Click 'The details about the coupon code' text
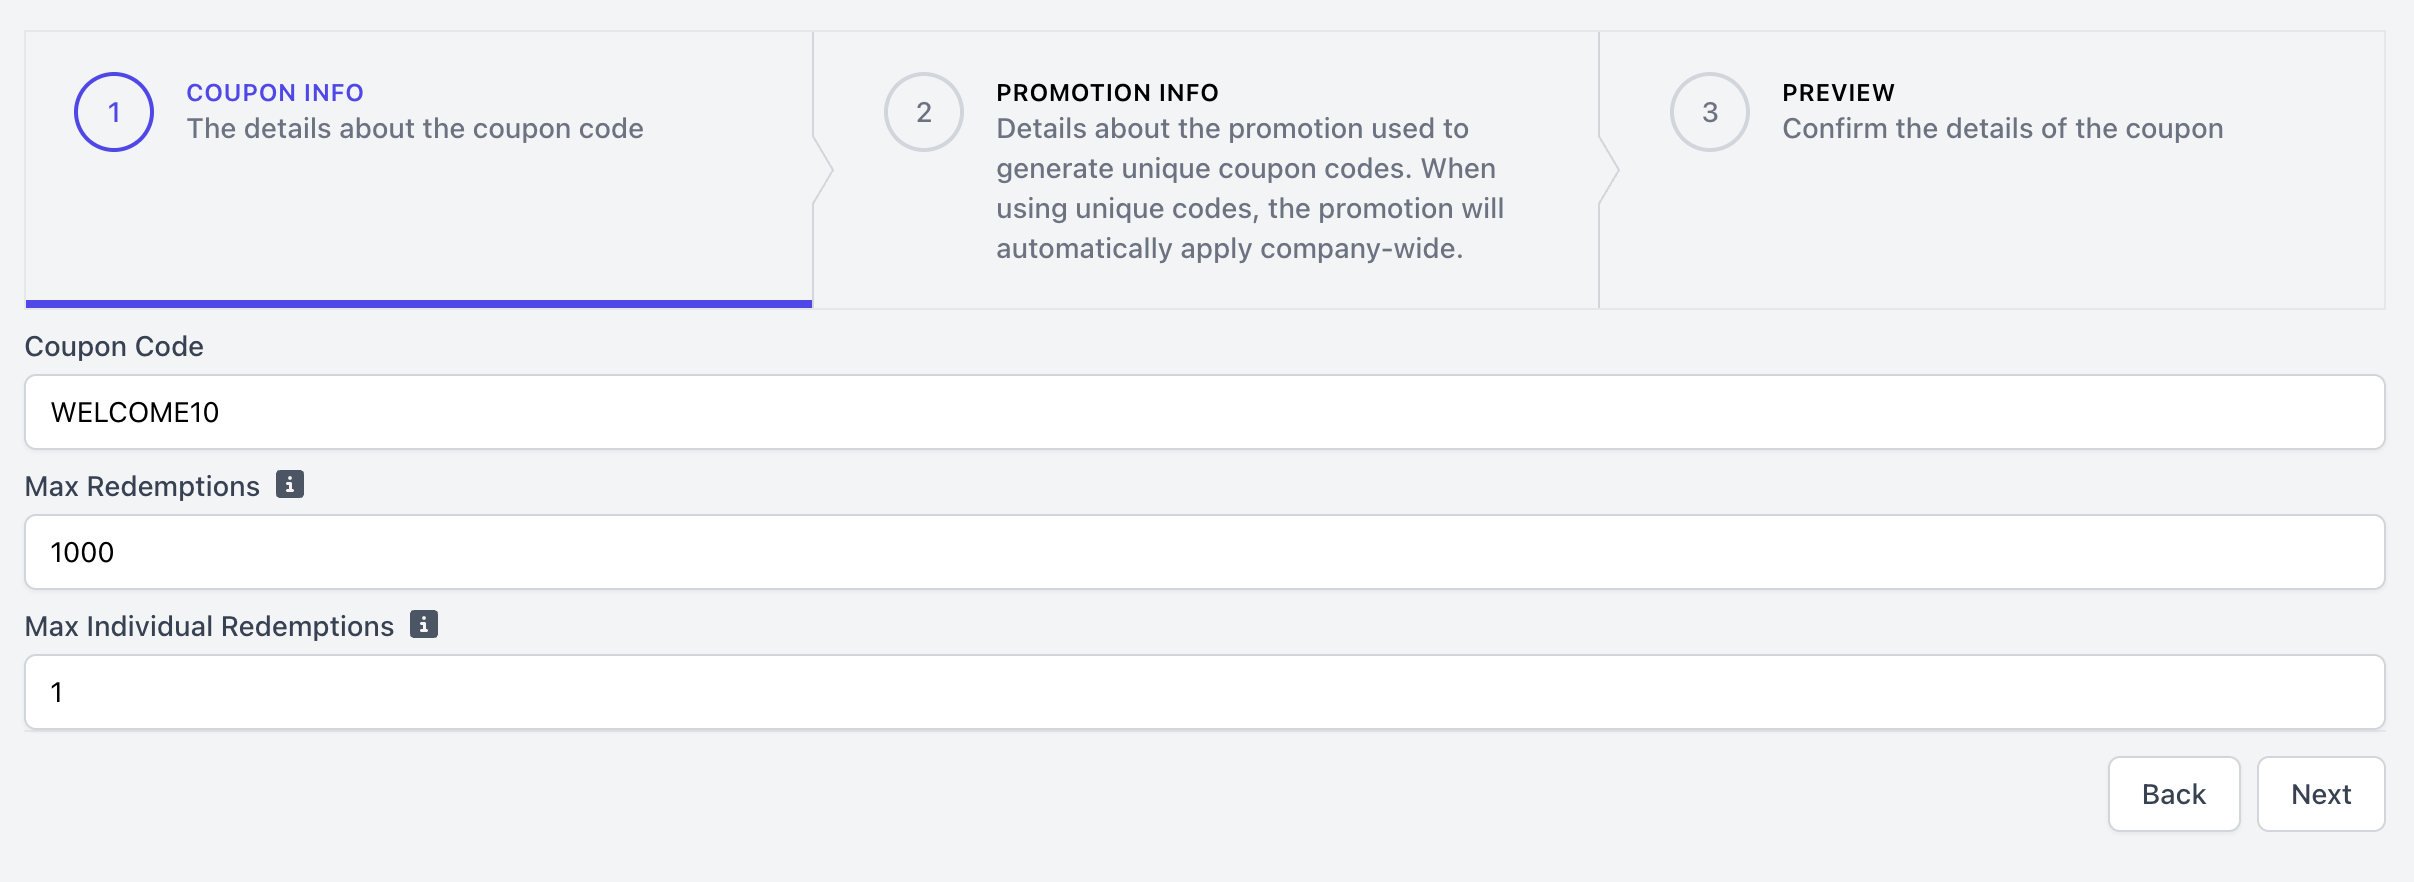This screenshot has height=882, width=2414. 415,129
